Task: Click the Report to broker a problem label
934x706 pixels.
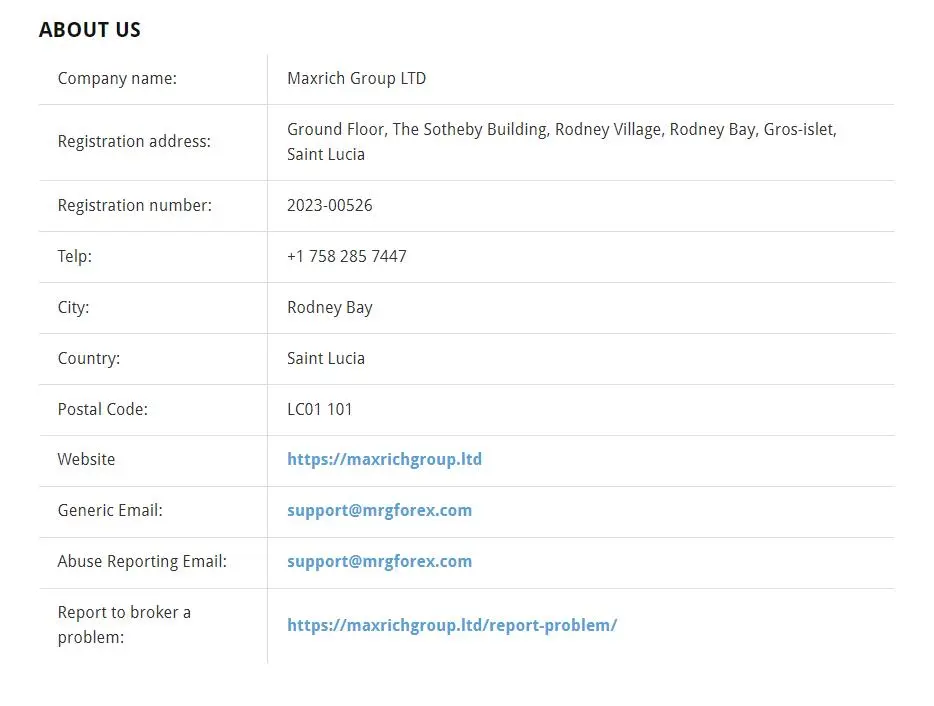Action: [124, 625]
